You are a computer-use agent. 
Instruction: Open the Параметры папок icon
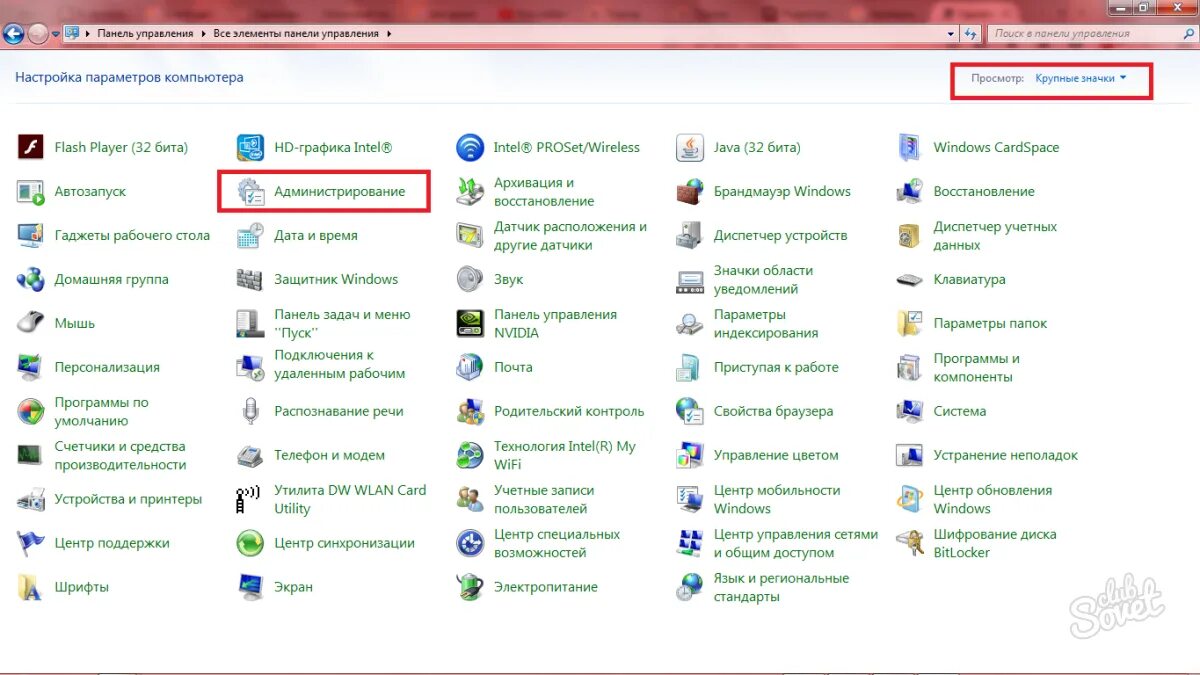tap(910, 323)
